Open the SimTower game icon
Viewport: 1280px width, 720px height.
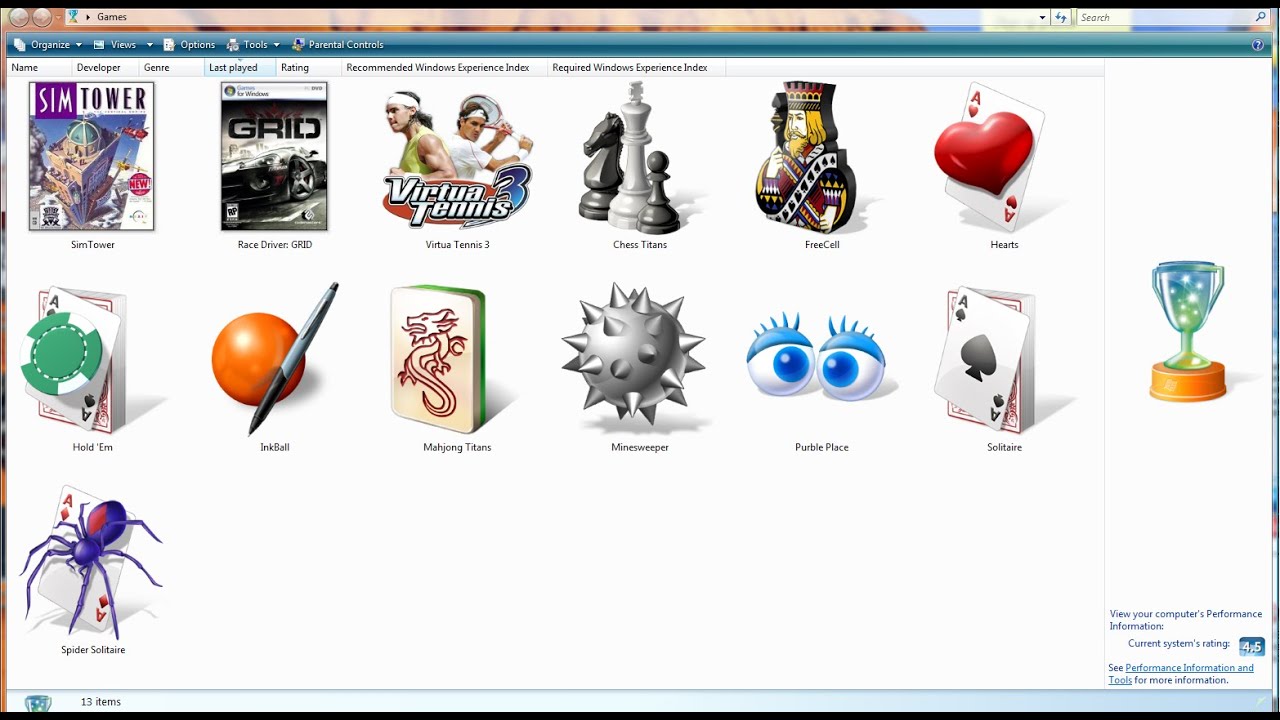point(92,156)
